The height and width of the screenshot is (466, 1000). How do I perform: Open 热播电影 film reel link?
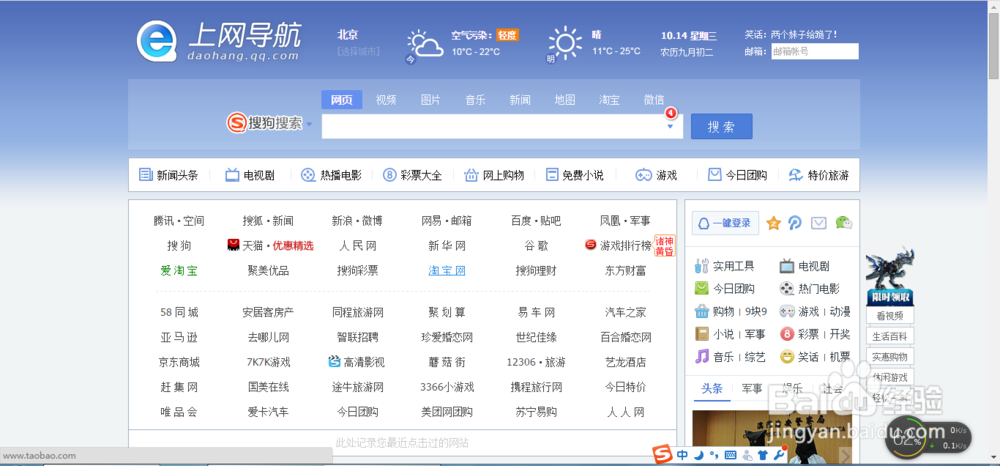click(331, 175)
